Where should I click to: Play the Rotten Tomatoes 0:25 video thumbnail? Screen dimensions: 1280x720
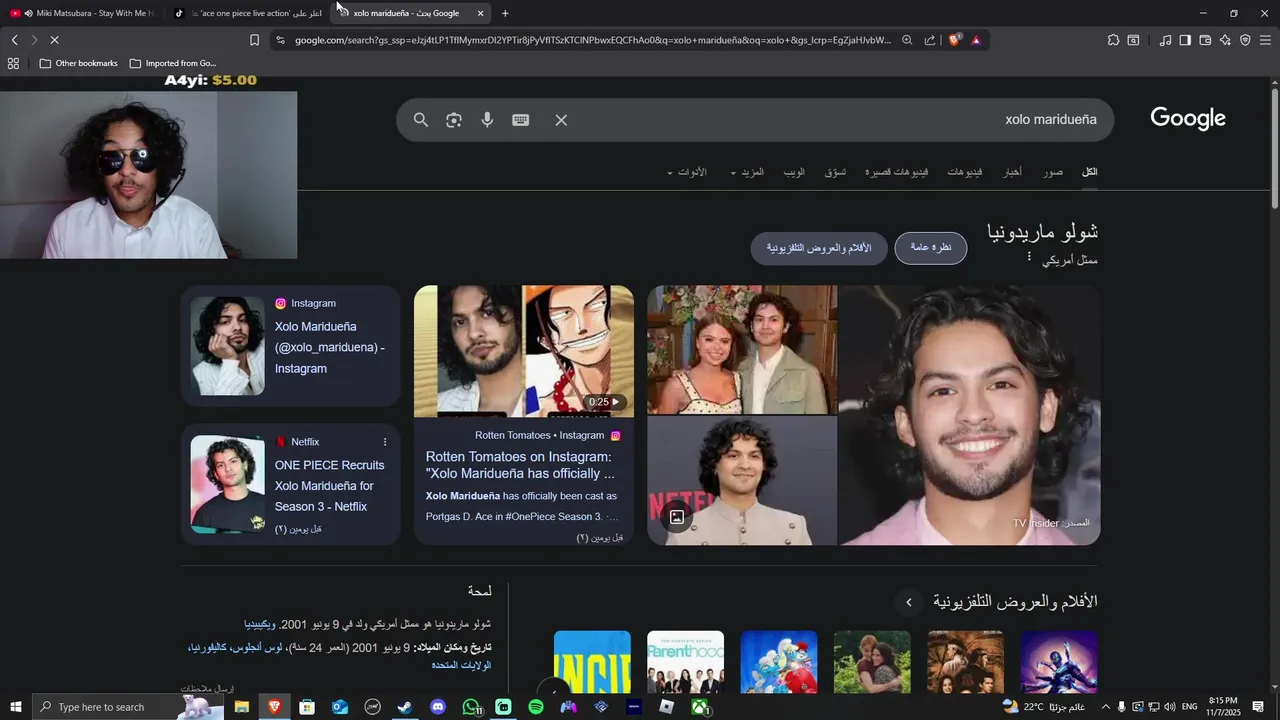click(524, 351)
